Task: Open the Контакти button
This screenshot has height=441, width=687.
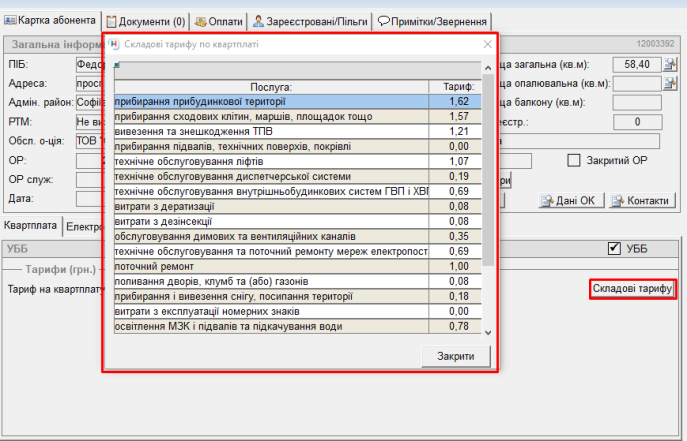Action: click(x=640, y=200)
